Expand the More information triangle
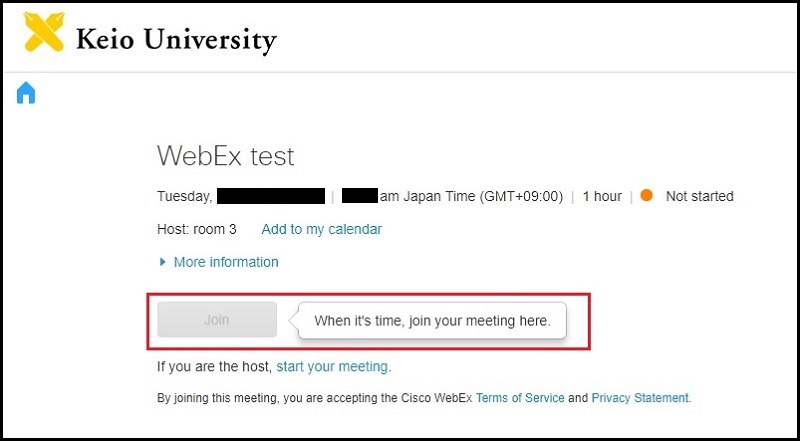Screen dimensions: 800x442 (163, 262)
